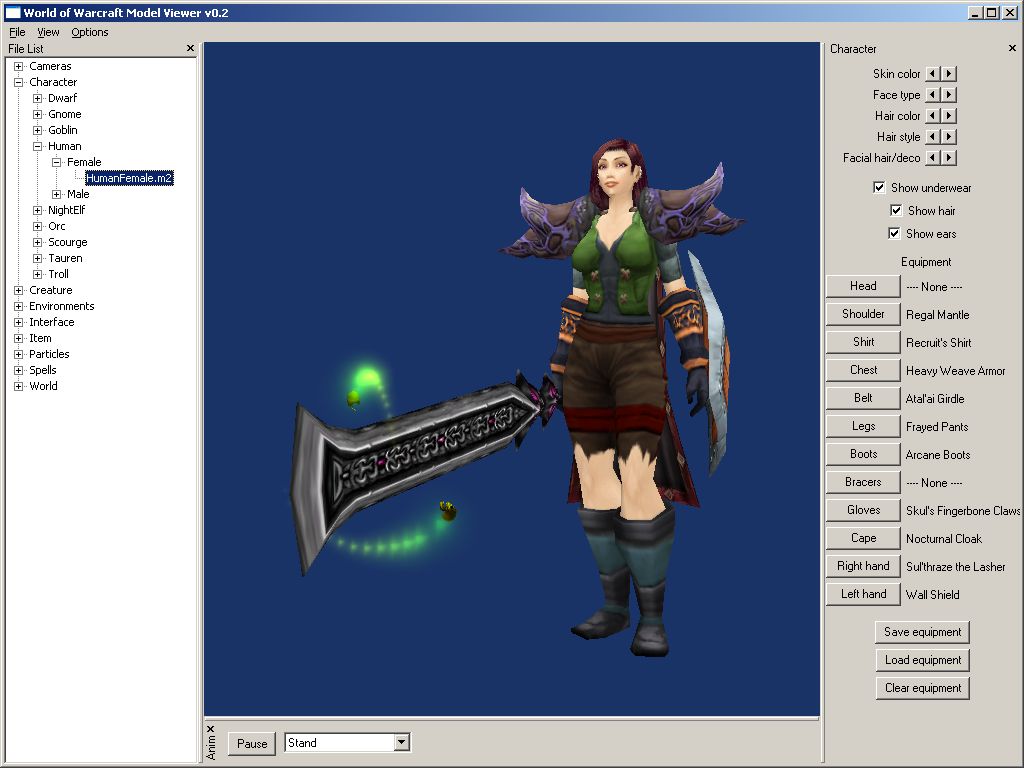Screen dimensions: 1024x768
Task: Click next Skin color arrow
Action: pos(950,74)
